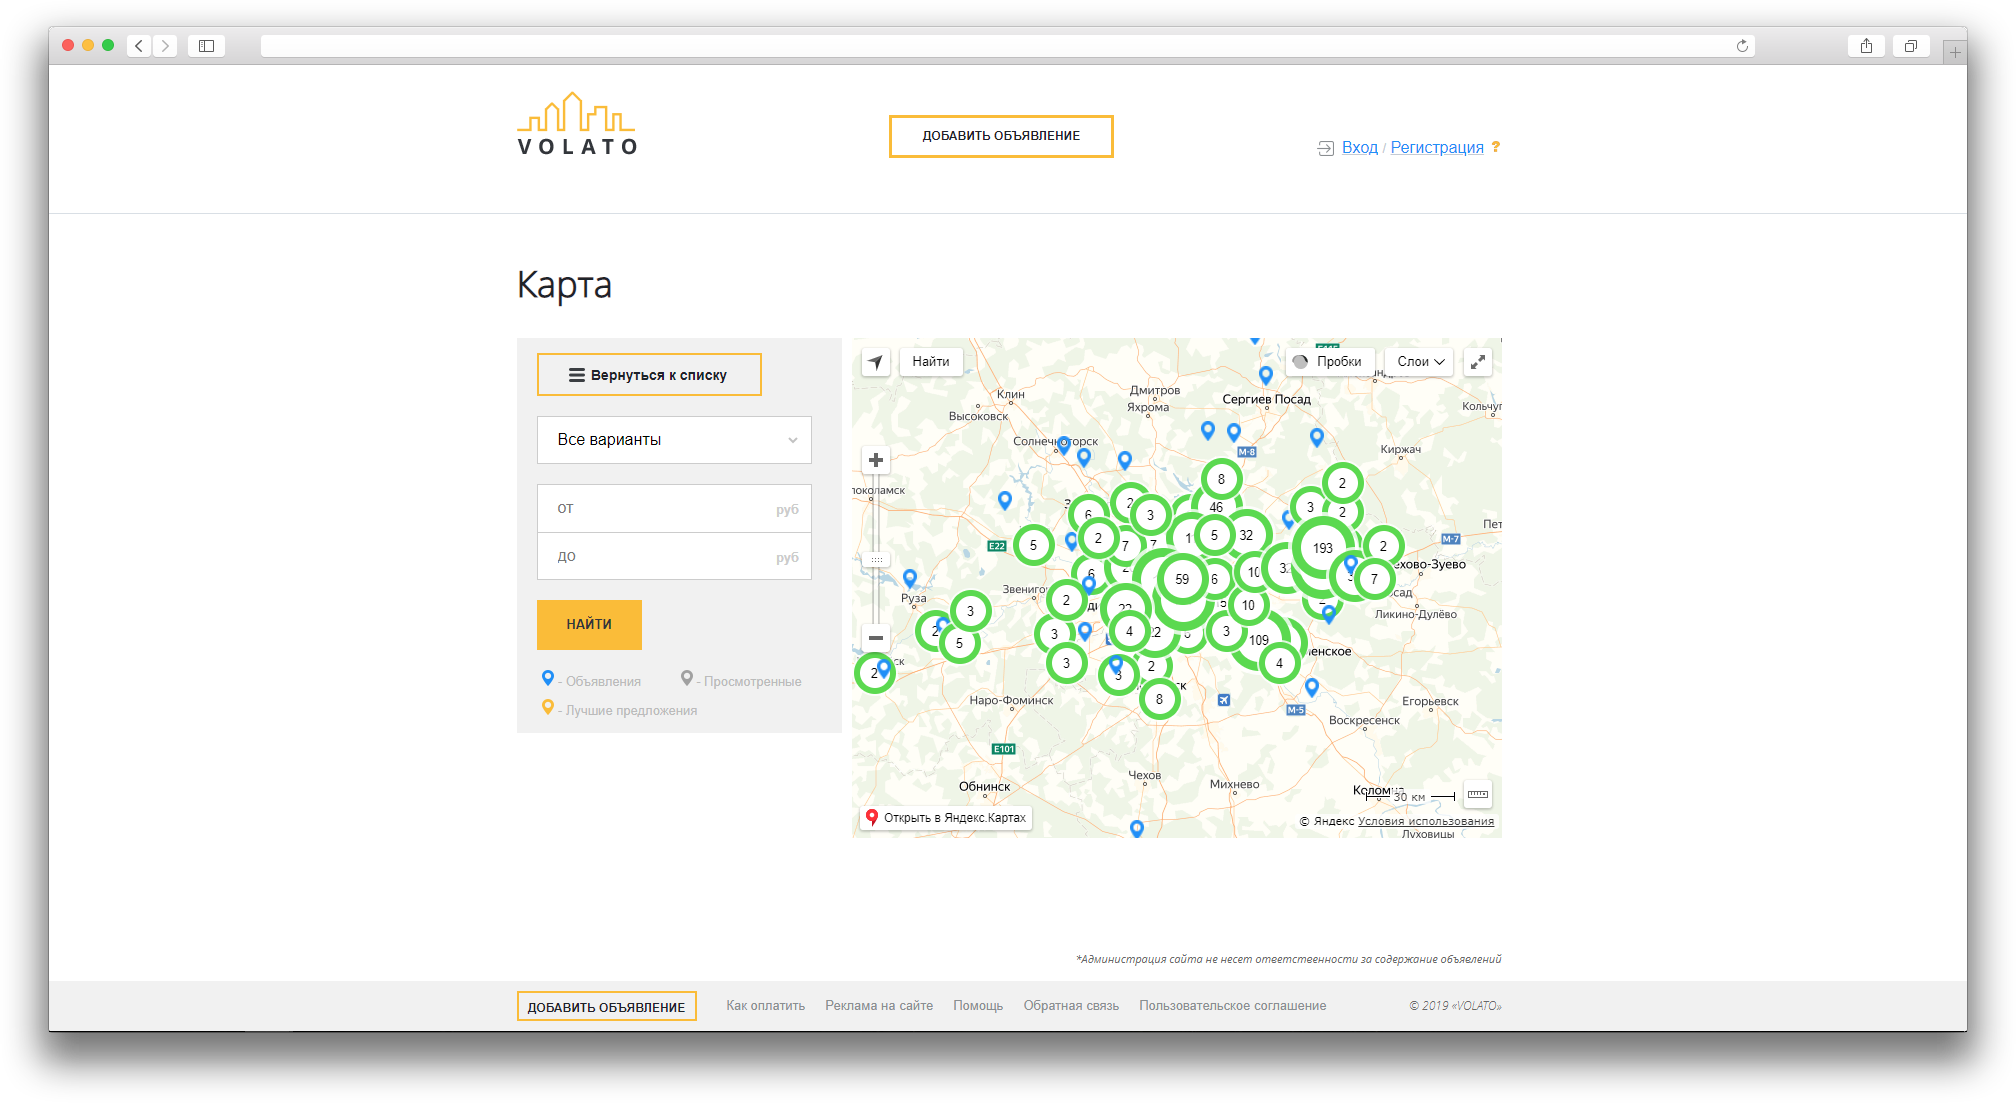This screenshot has height=1103, width=2016.
Task: Reload the page in Safari
Action: [x=1742, y=46]
